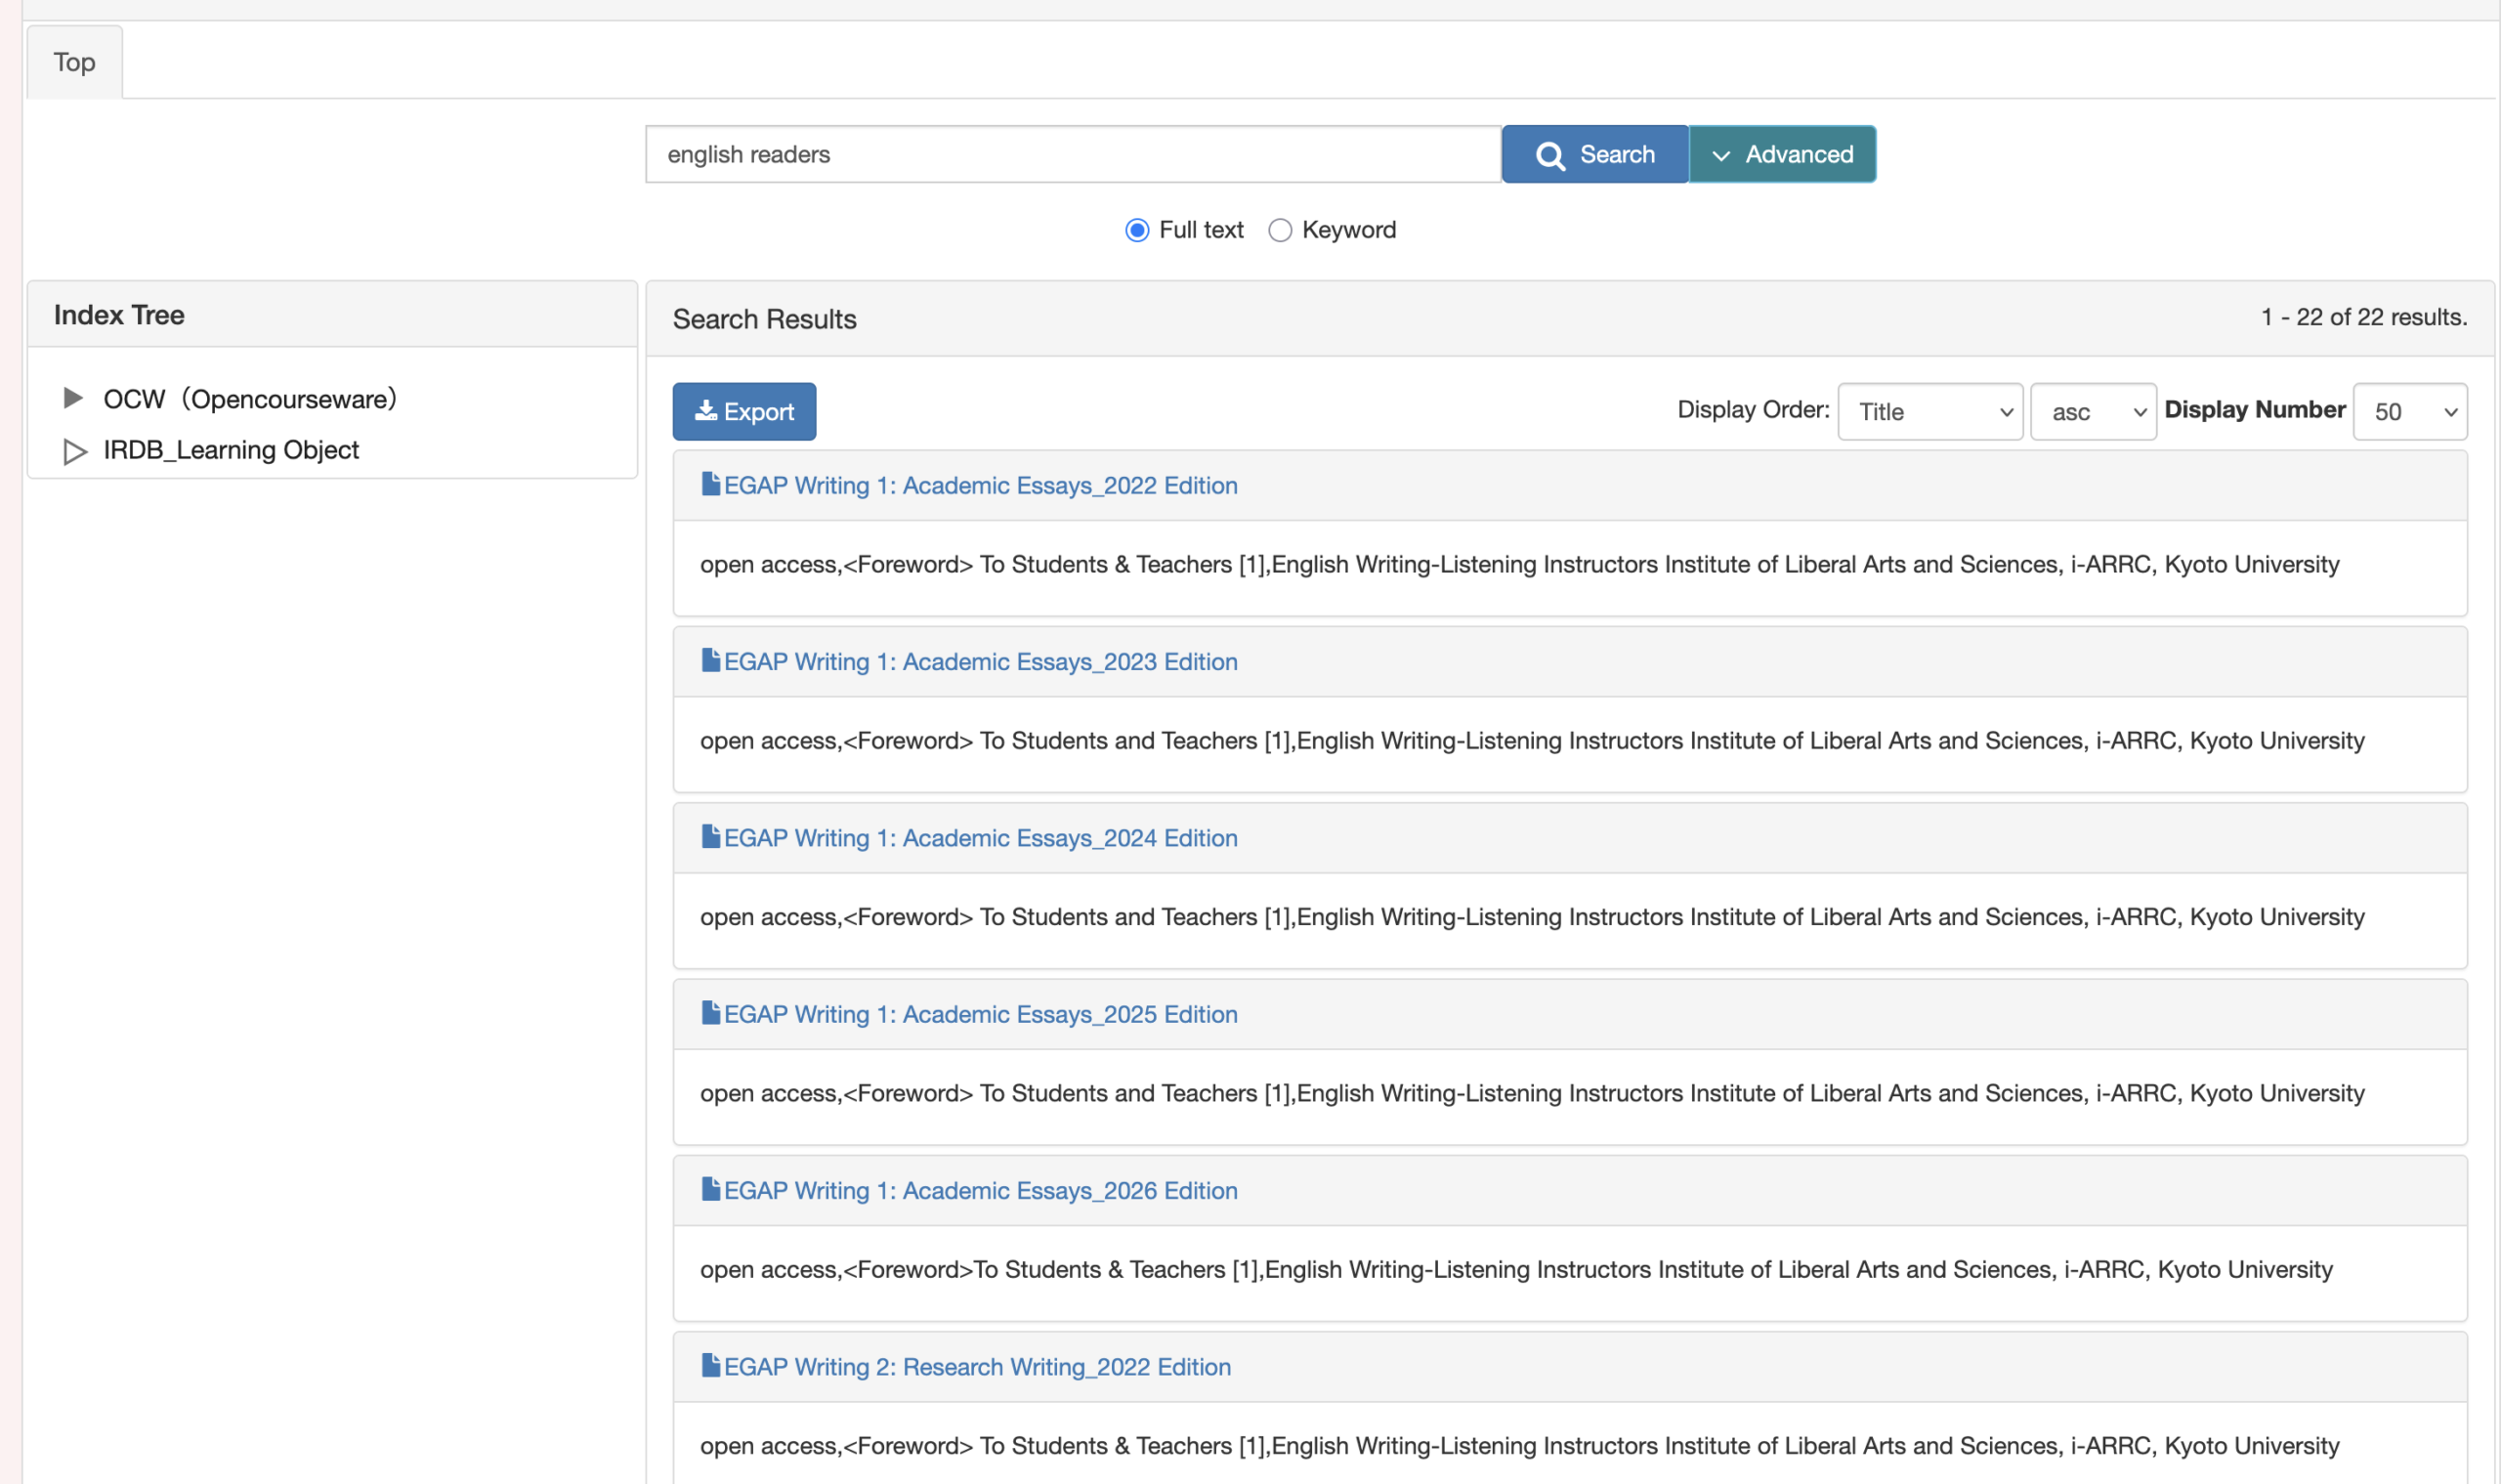Click document icon for 2024 Academic Essays
The height and width of the screenshot is (1484, 2501).
tap(711, 837)
